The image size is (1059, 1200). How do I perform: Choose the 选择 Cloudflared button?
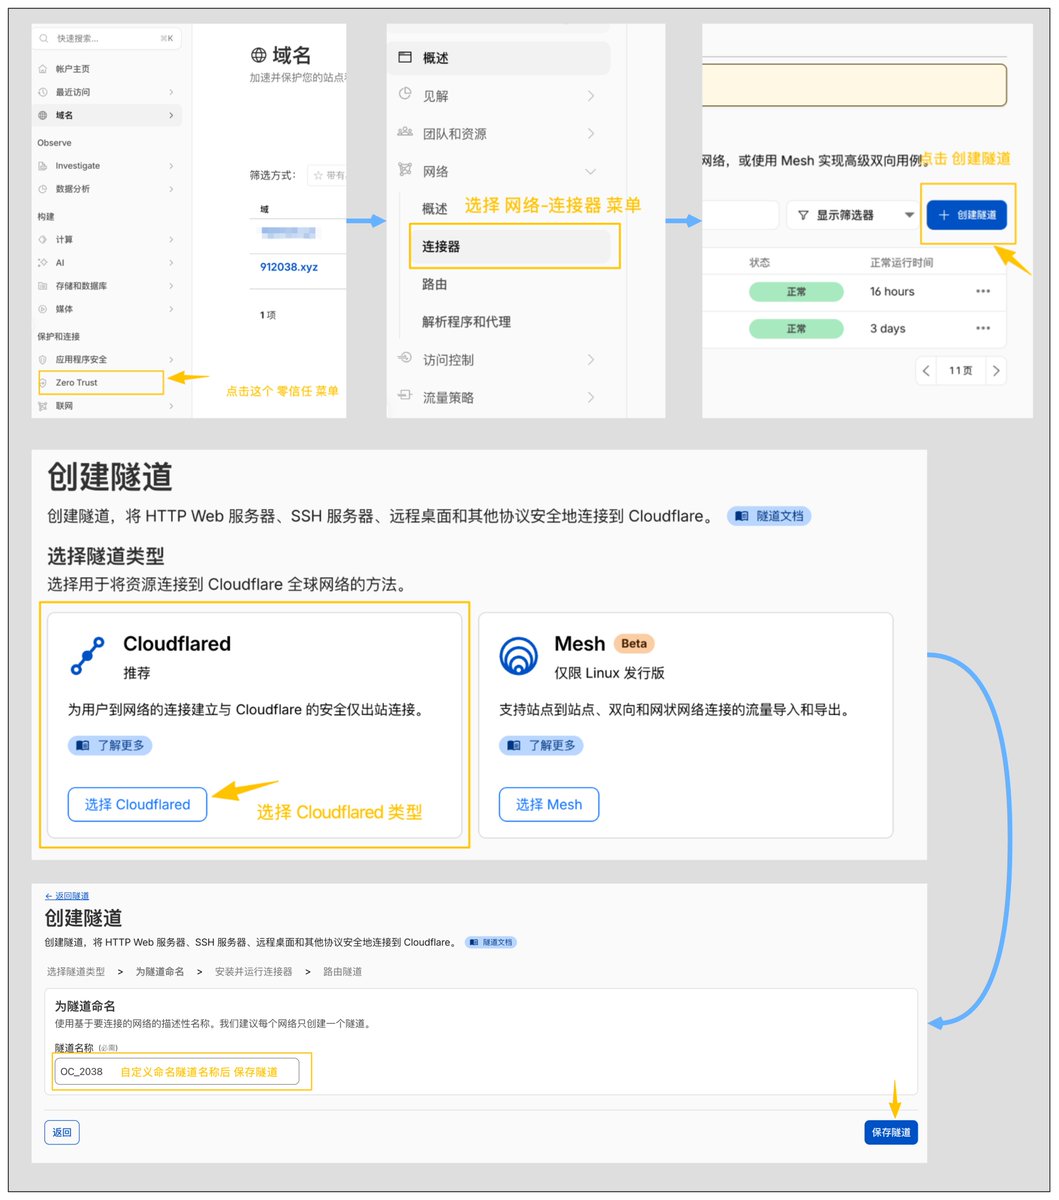[x=137, y=804]
